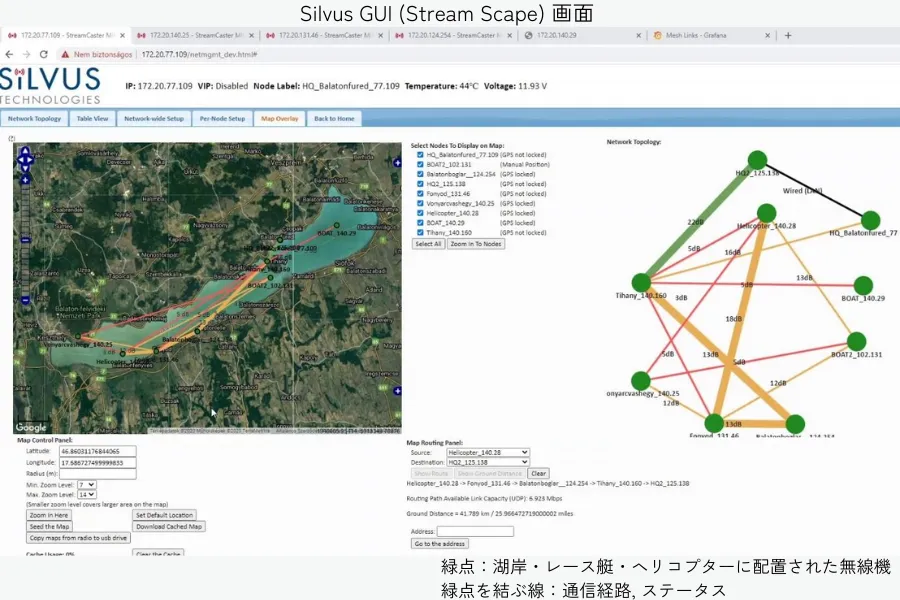Screen dimensions: 900x600
Task: Go forward in the browser
Action: (x=26, y=54)
